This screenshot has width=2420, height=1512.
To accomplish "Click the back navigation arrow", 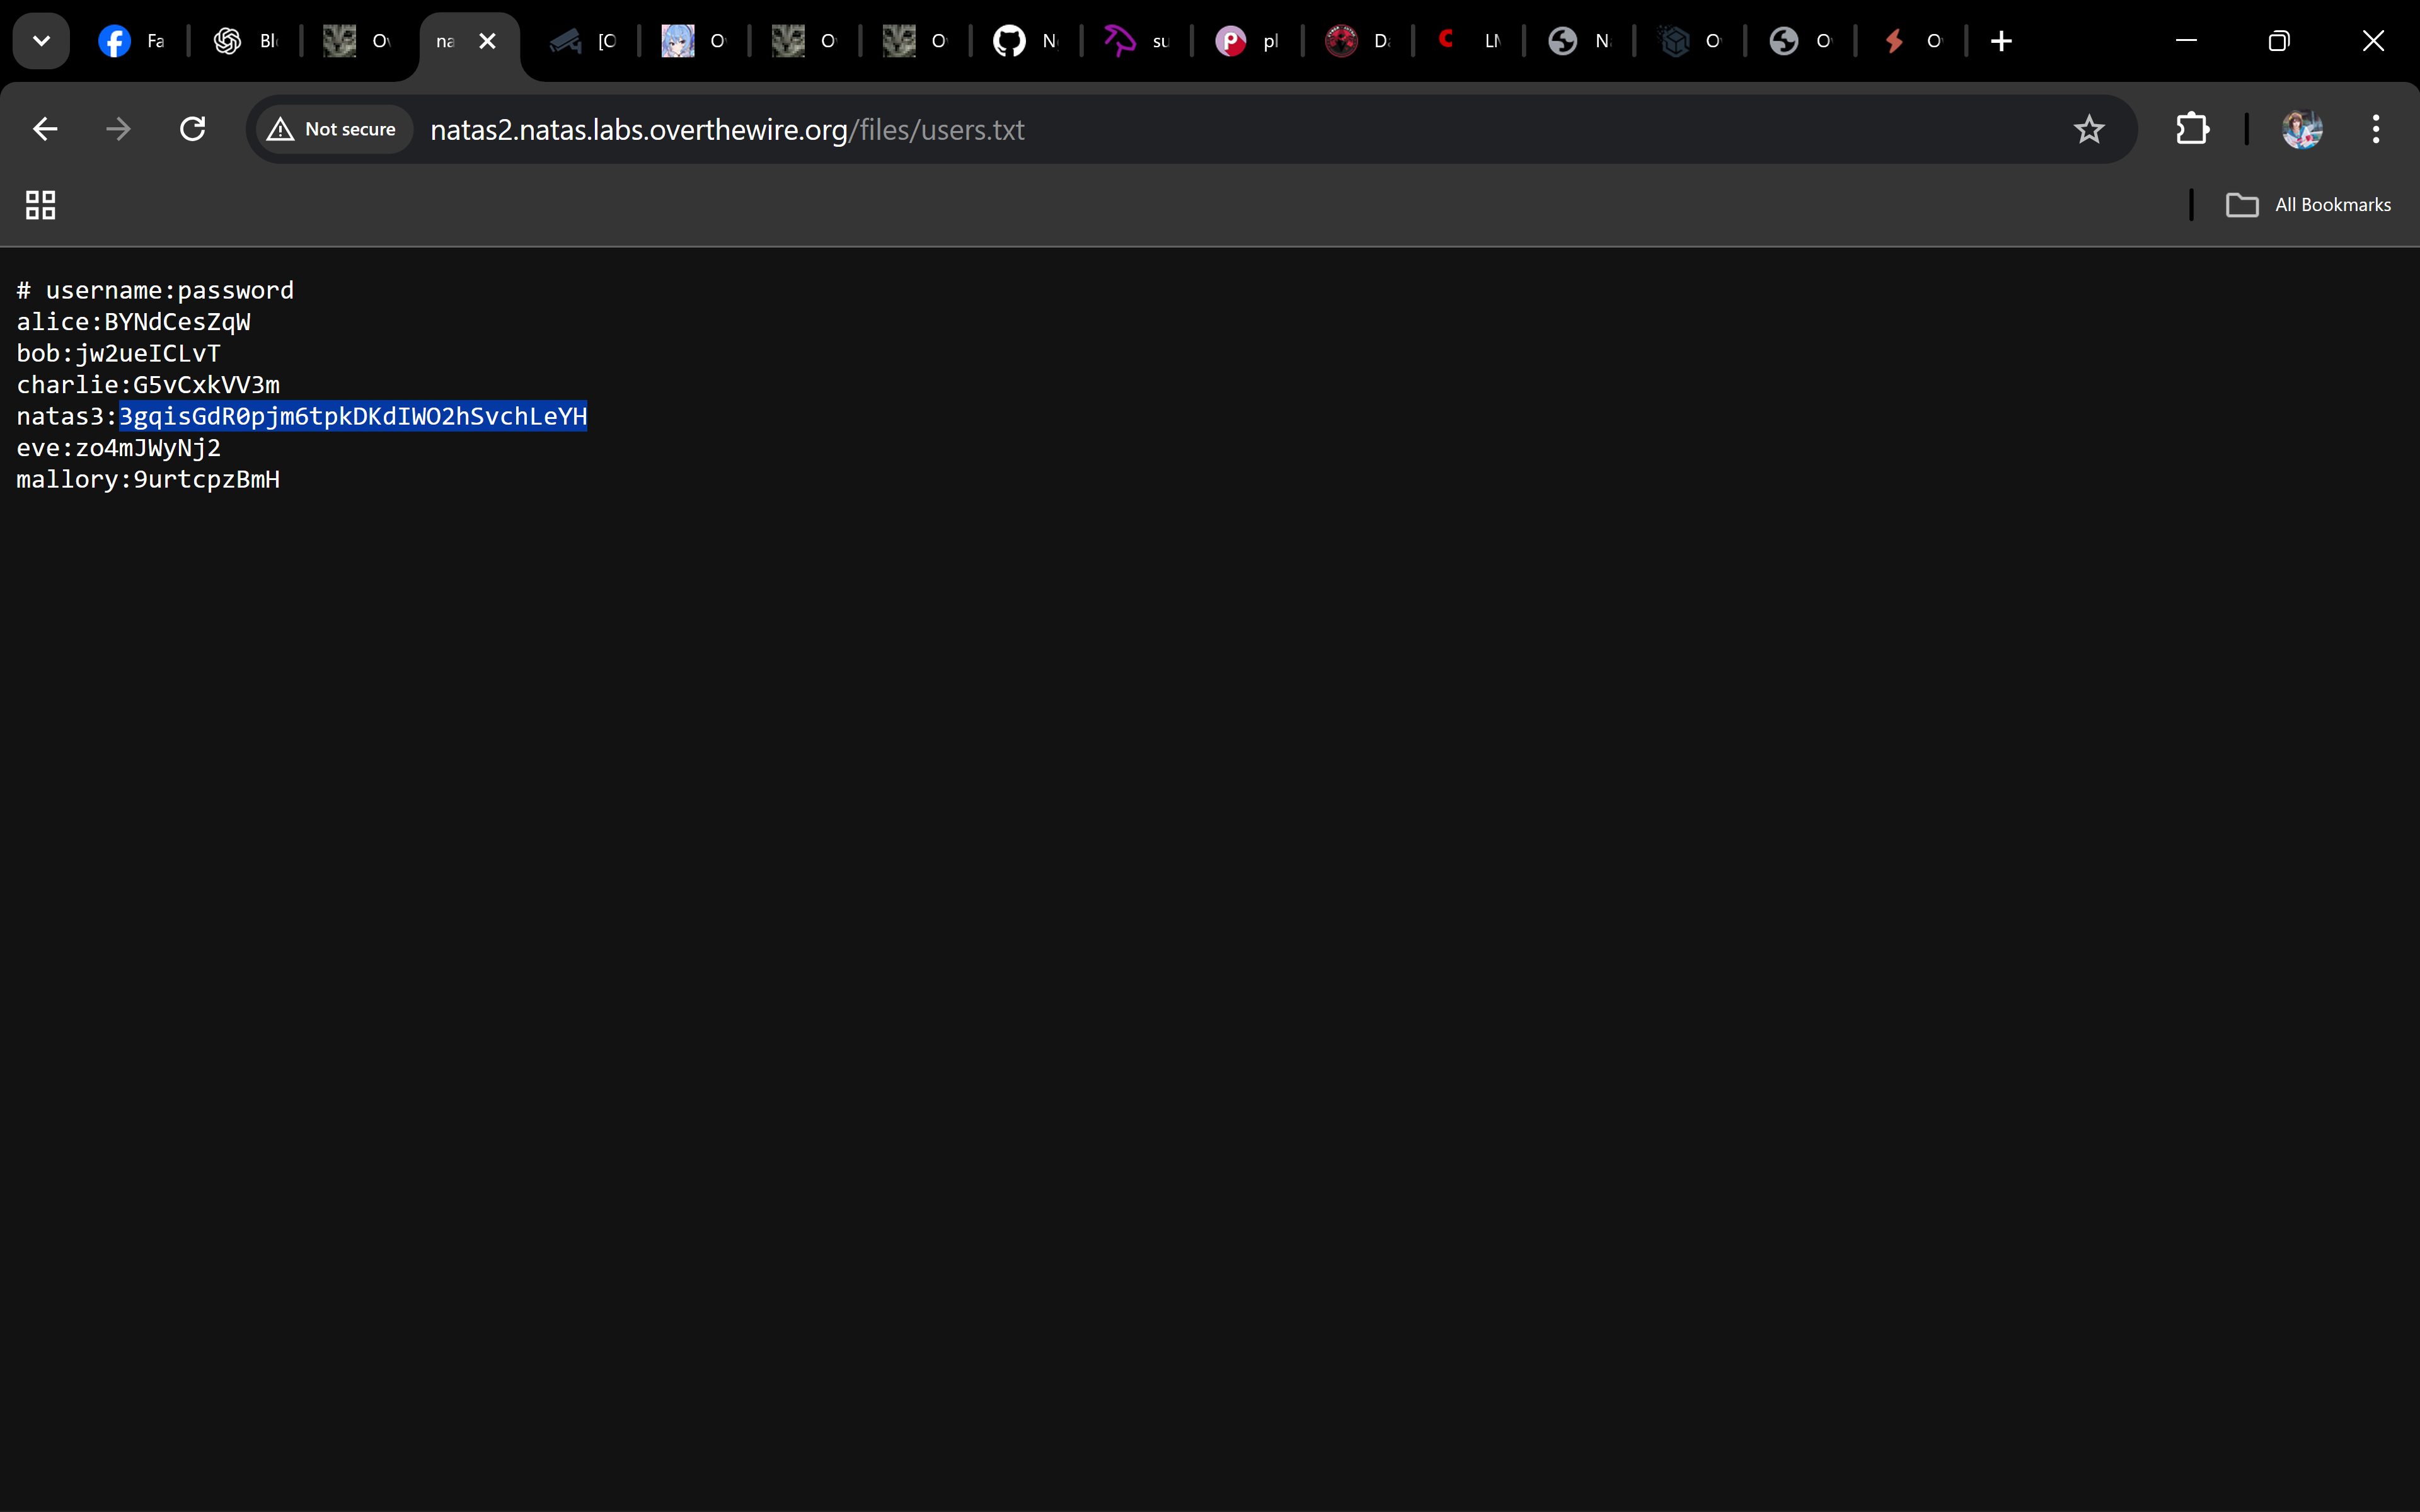I will [x=45, y=129].
